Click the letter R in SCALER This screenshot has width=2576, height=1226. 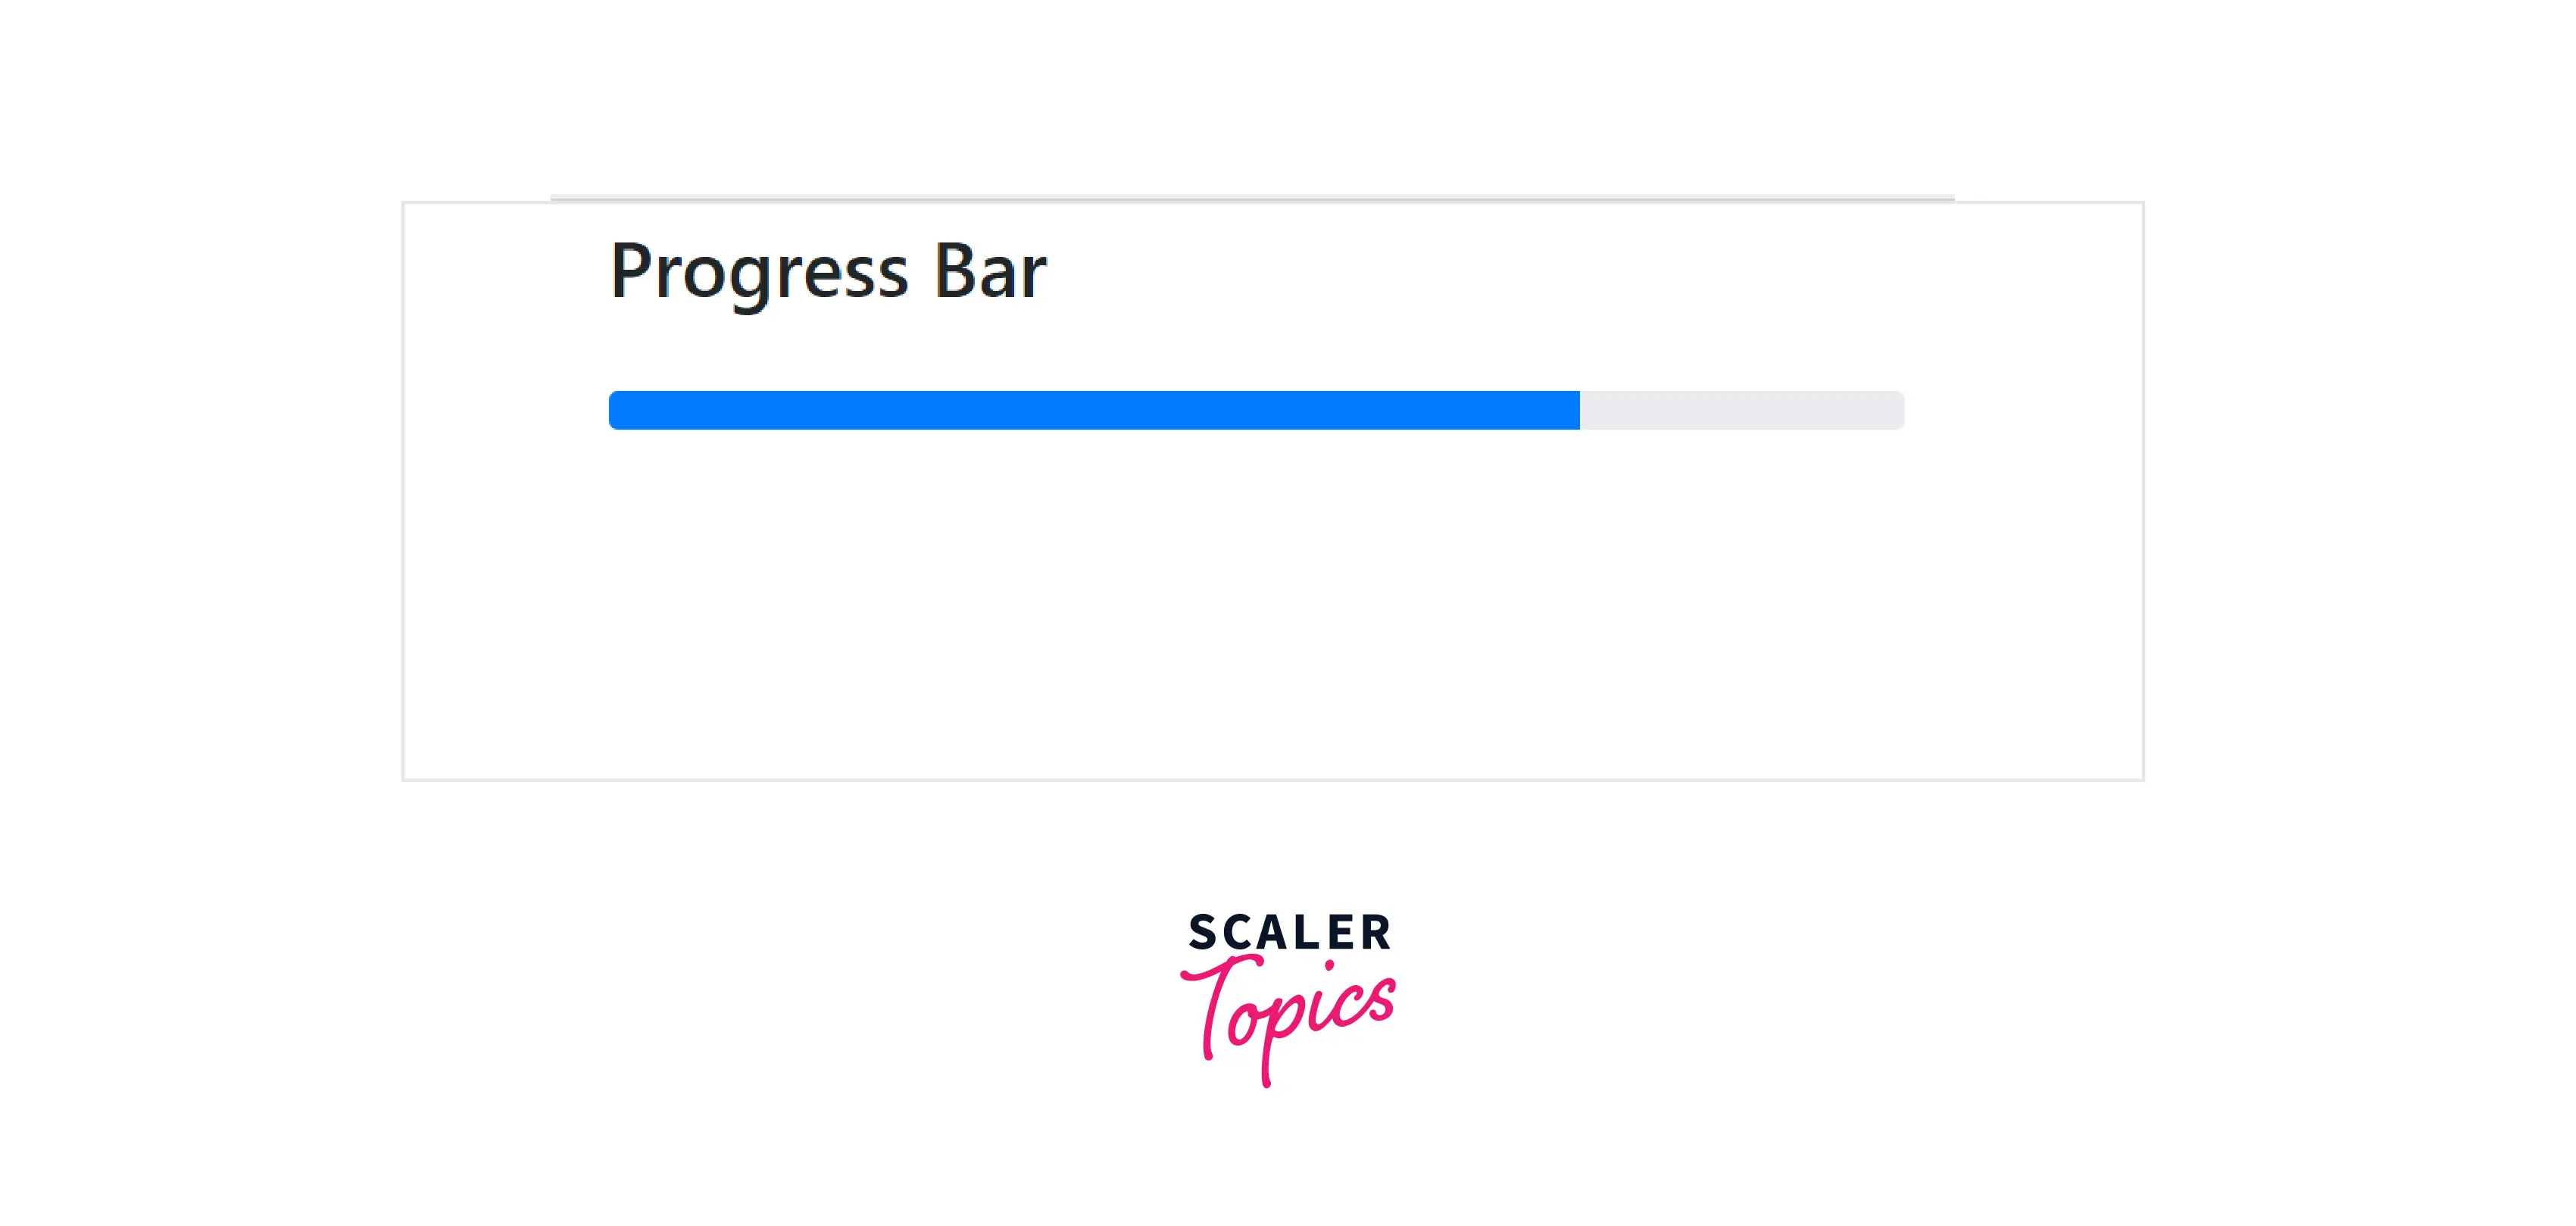point(1374,933)
